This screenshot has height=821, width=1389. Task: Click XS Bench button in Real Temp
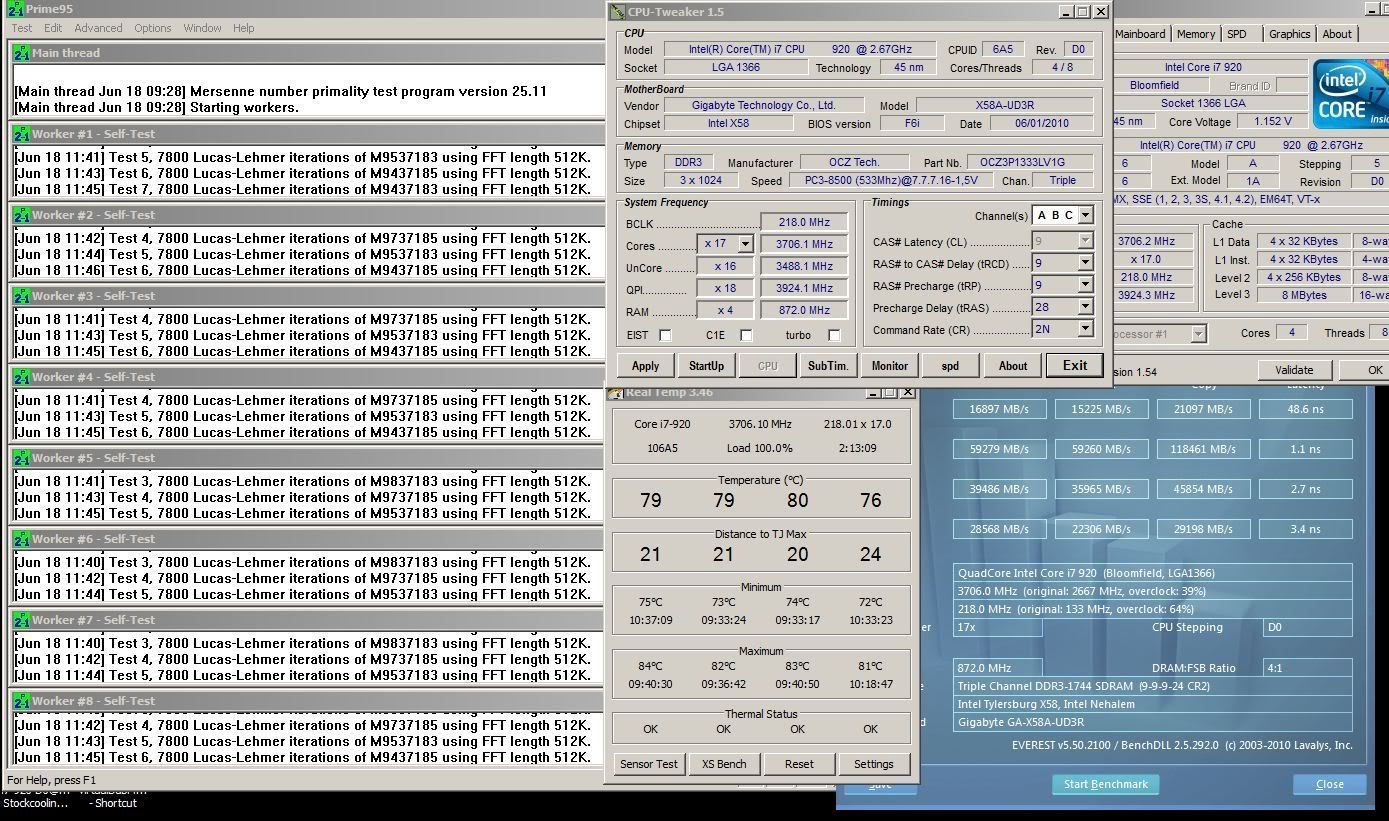point(724,764)
